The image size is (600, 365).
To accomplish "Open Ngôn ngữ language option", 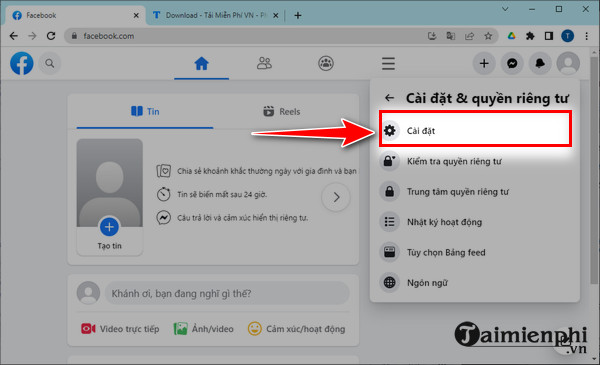I will (474, 283).
